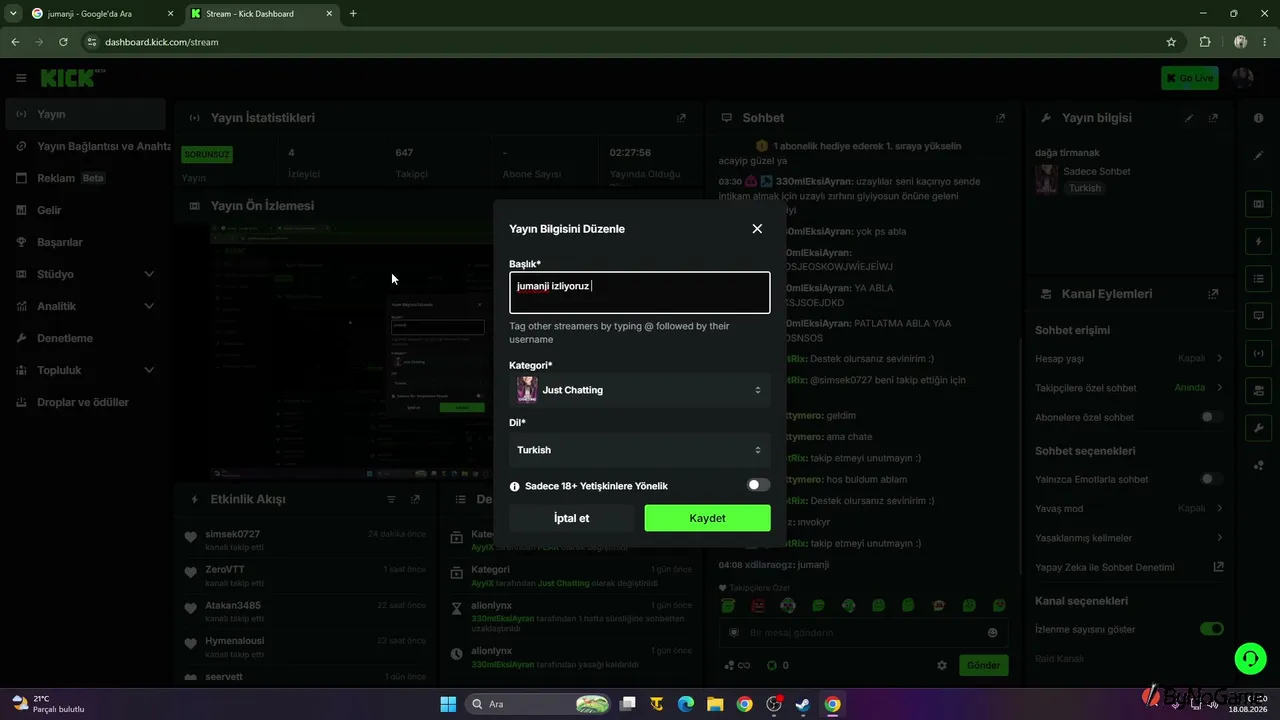Bookmark this page with the star icon

click(x=1171, y=42)
